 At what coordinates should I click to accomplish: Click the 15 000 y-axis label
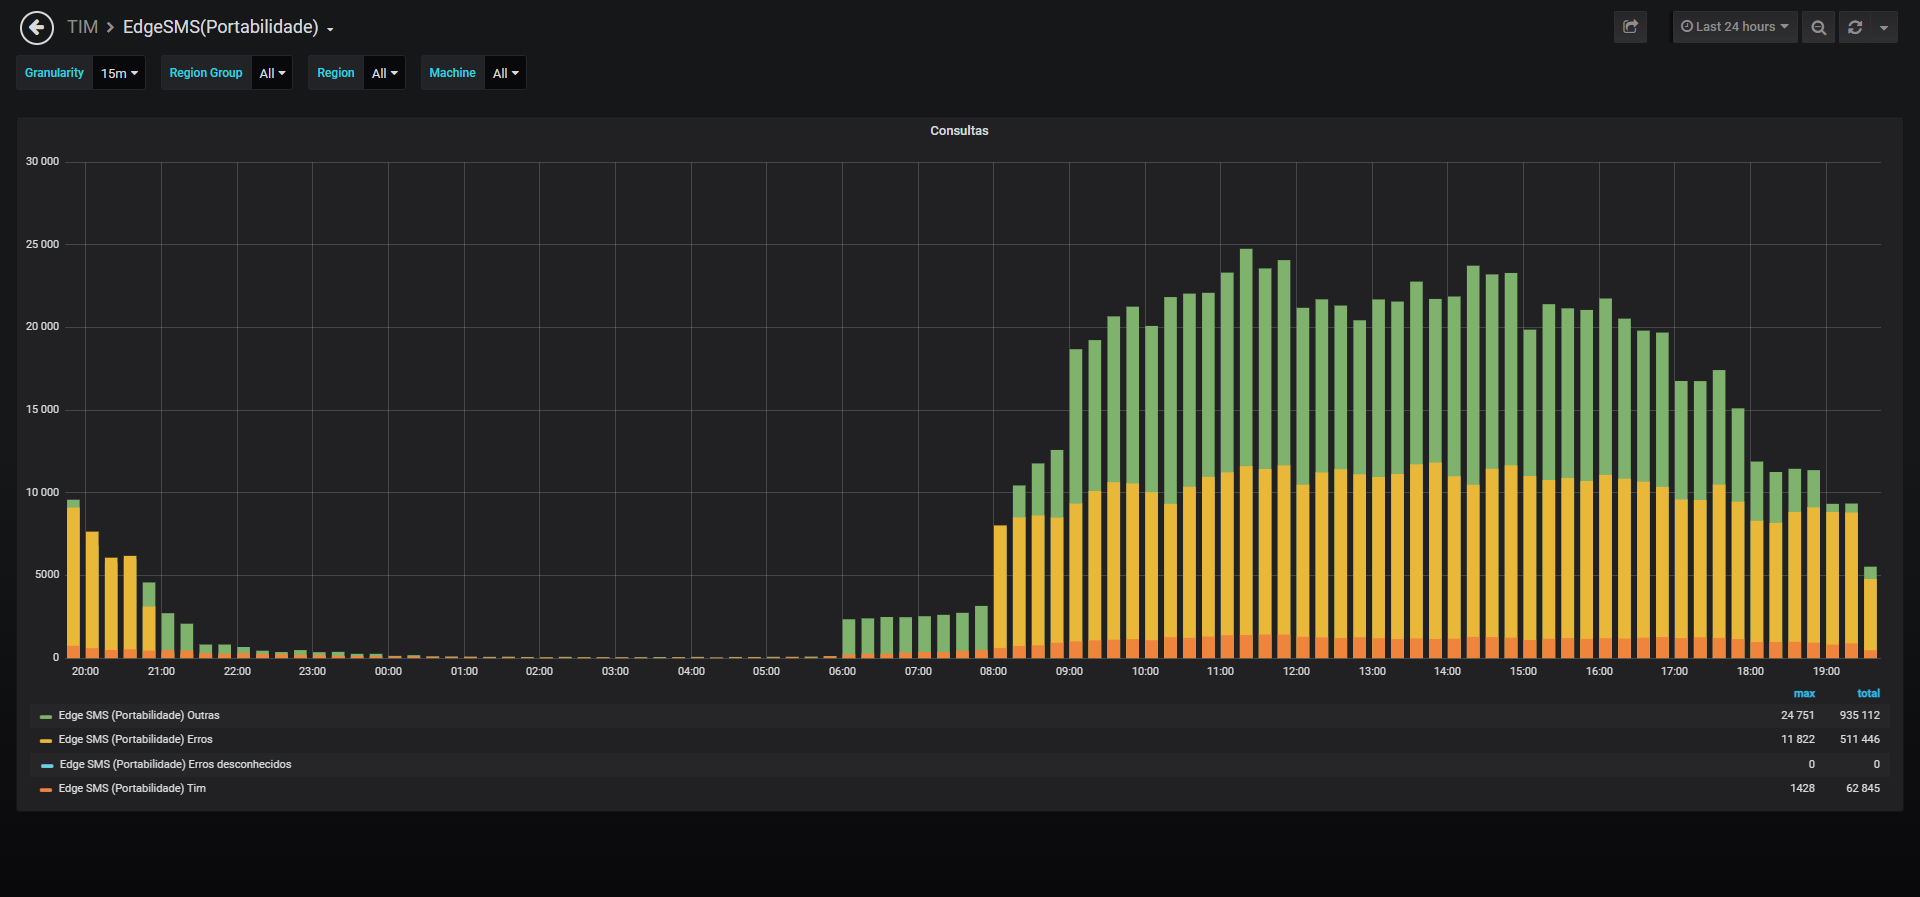(x=42, y=409)
